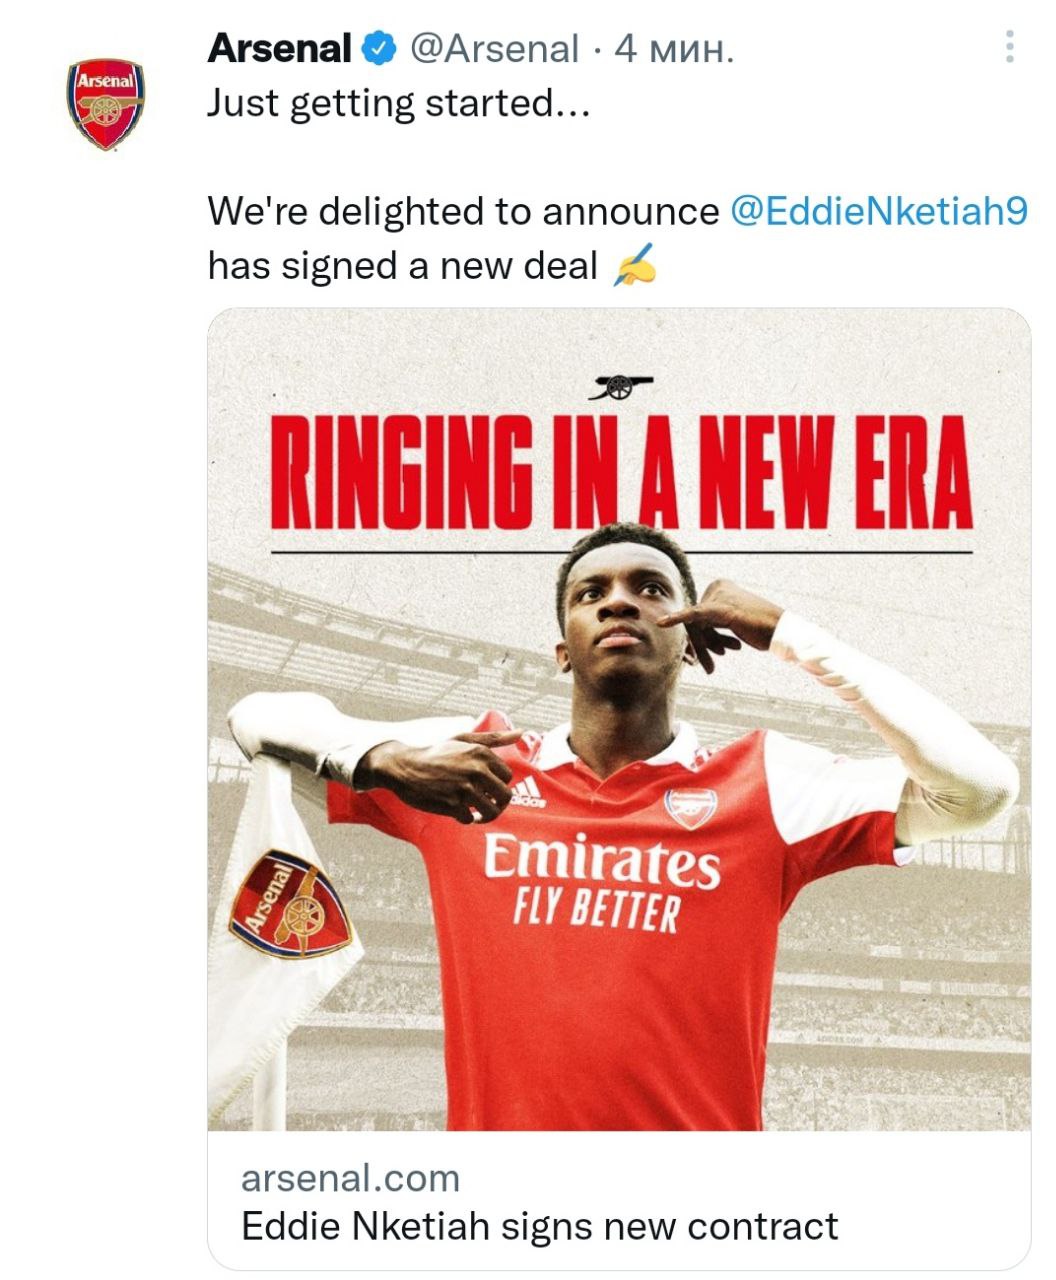Visit the arsenal.com domain link
1056x1280 pixels.
click(350, 1178)
